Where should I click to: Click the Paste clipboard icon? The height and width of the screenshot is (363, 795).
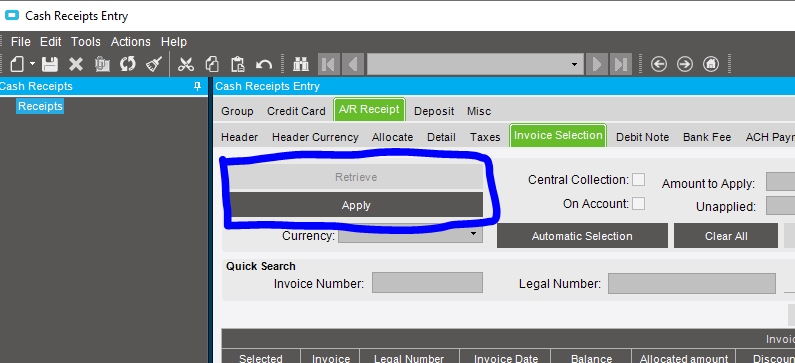[237, 64]
